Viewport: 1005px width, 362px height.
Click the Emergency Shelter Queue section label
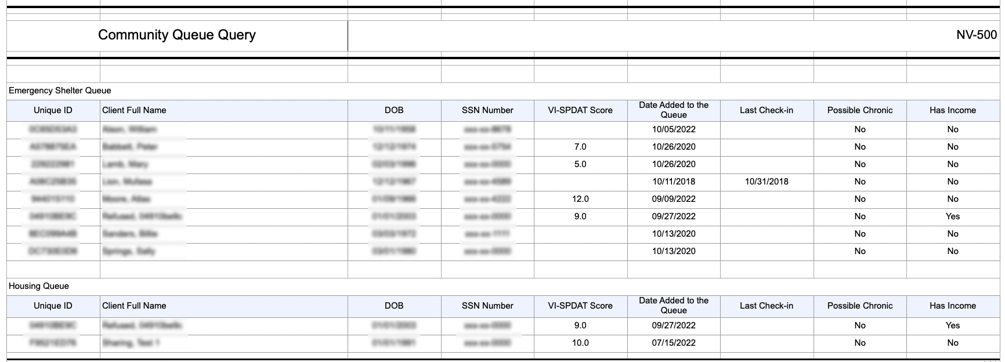[60, 90]
